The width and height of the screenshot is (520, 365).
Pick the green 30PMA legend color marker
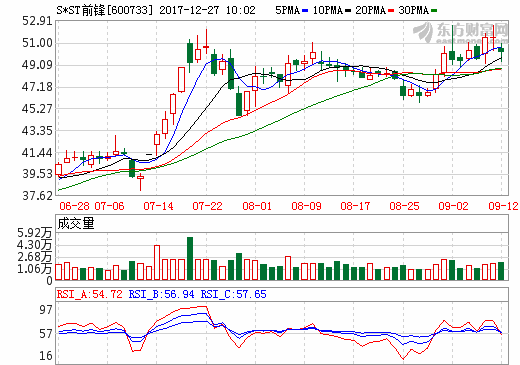point(434,11)
